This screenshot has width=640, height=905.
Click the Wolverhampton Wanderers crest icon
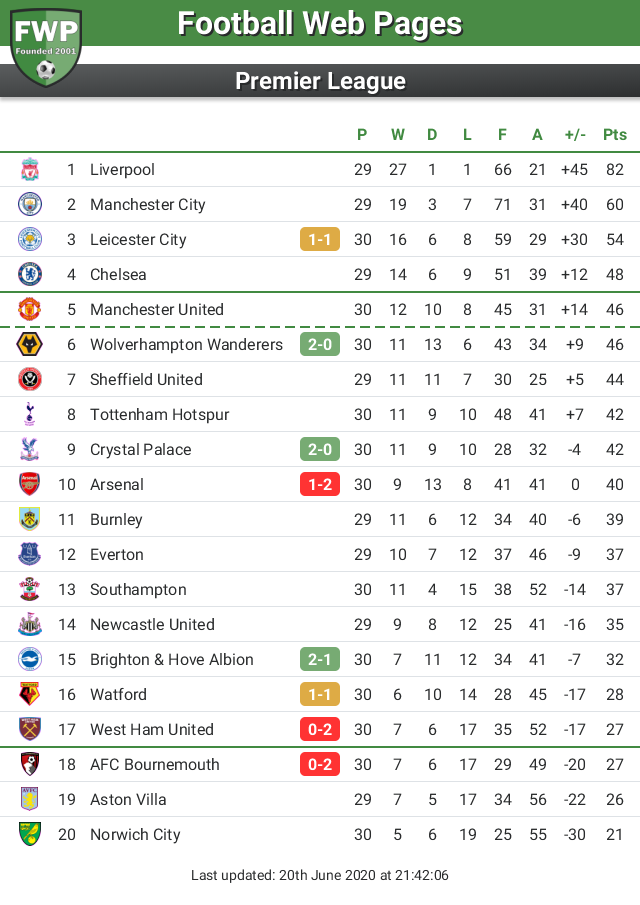[x=30, y=345]
